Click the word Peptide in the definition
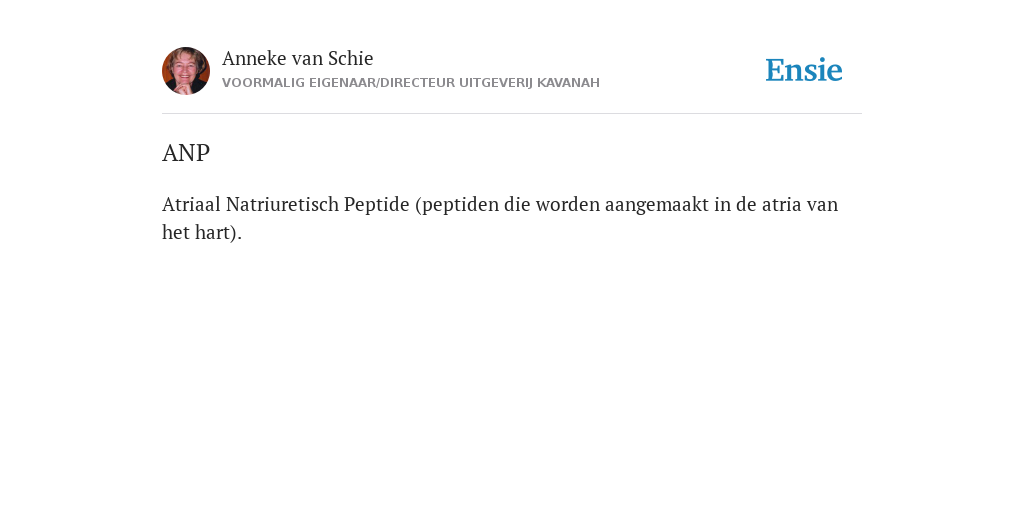Screen dimensions: 1024x512 (377, 205)
